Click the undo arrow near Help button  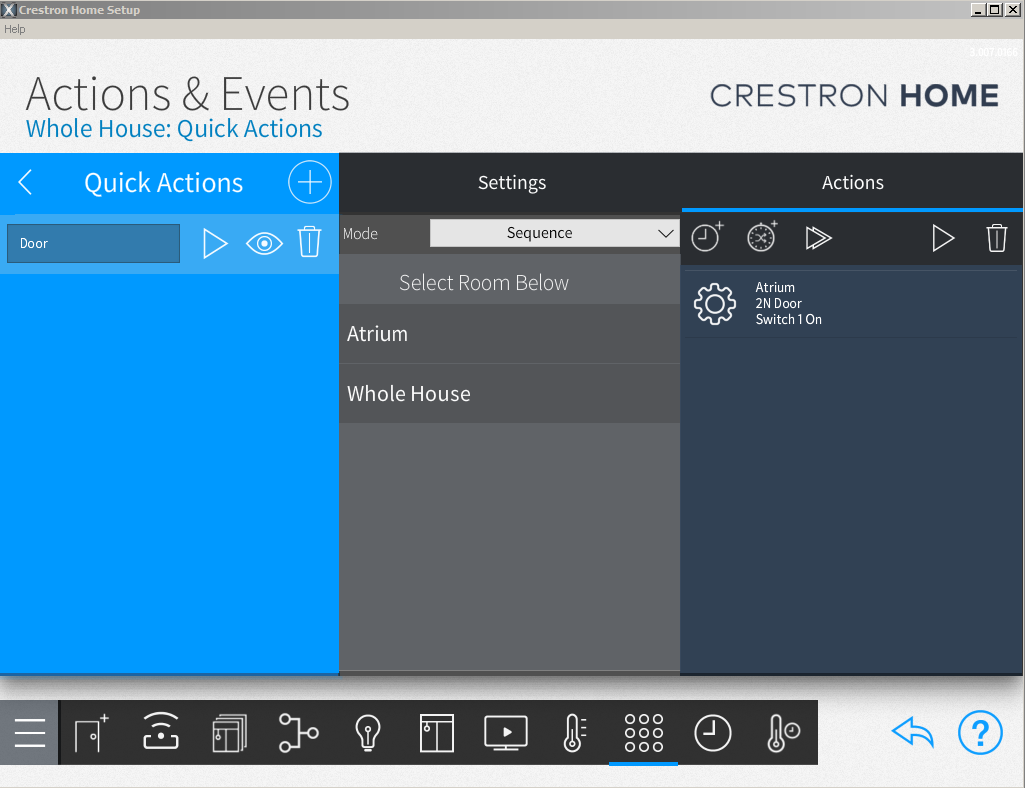pyautogui.click(x=911, y=732)
